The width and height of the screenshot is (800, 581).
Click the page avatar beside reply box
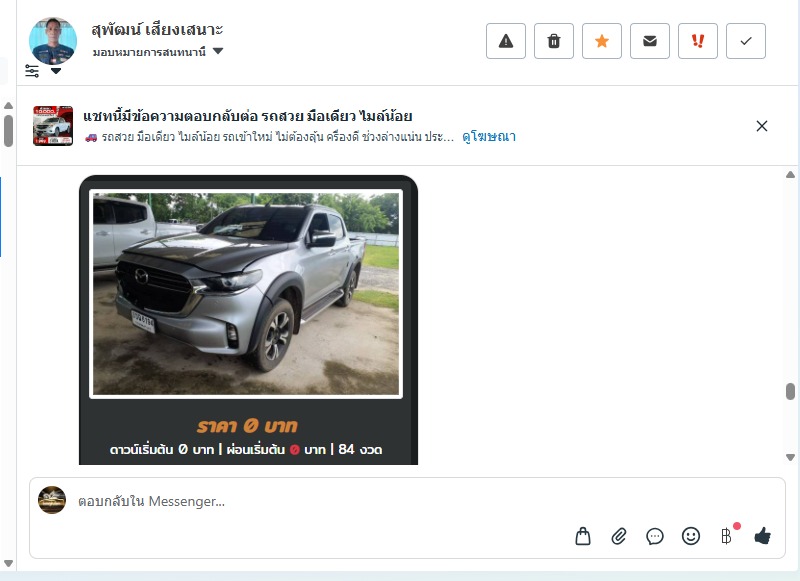[52, 500]
